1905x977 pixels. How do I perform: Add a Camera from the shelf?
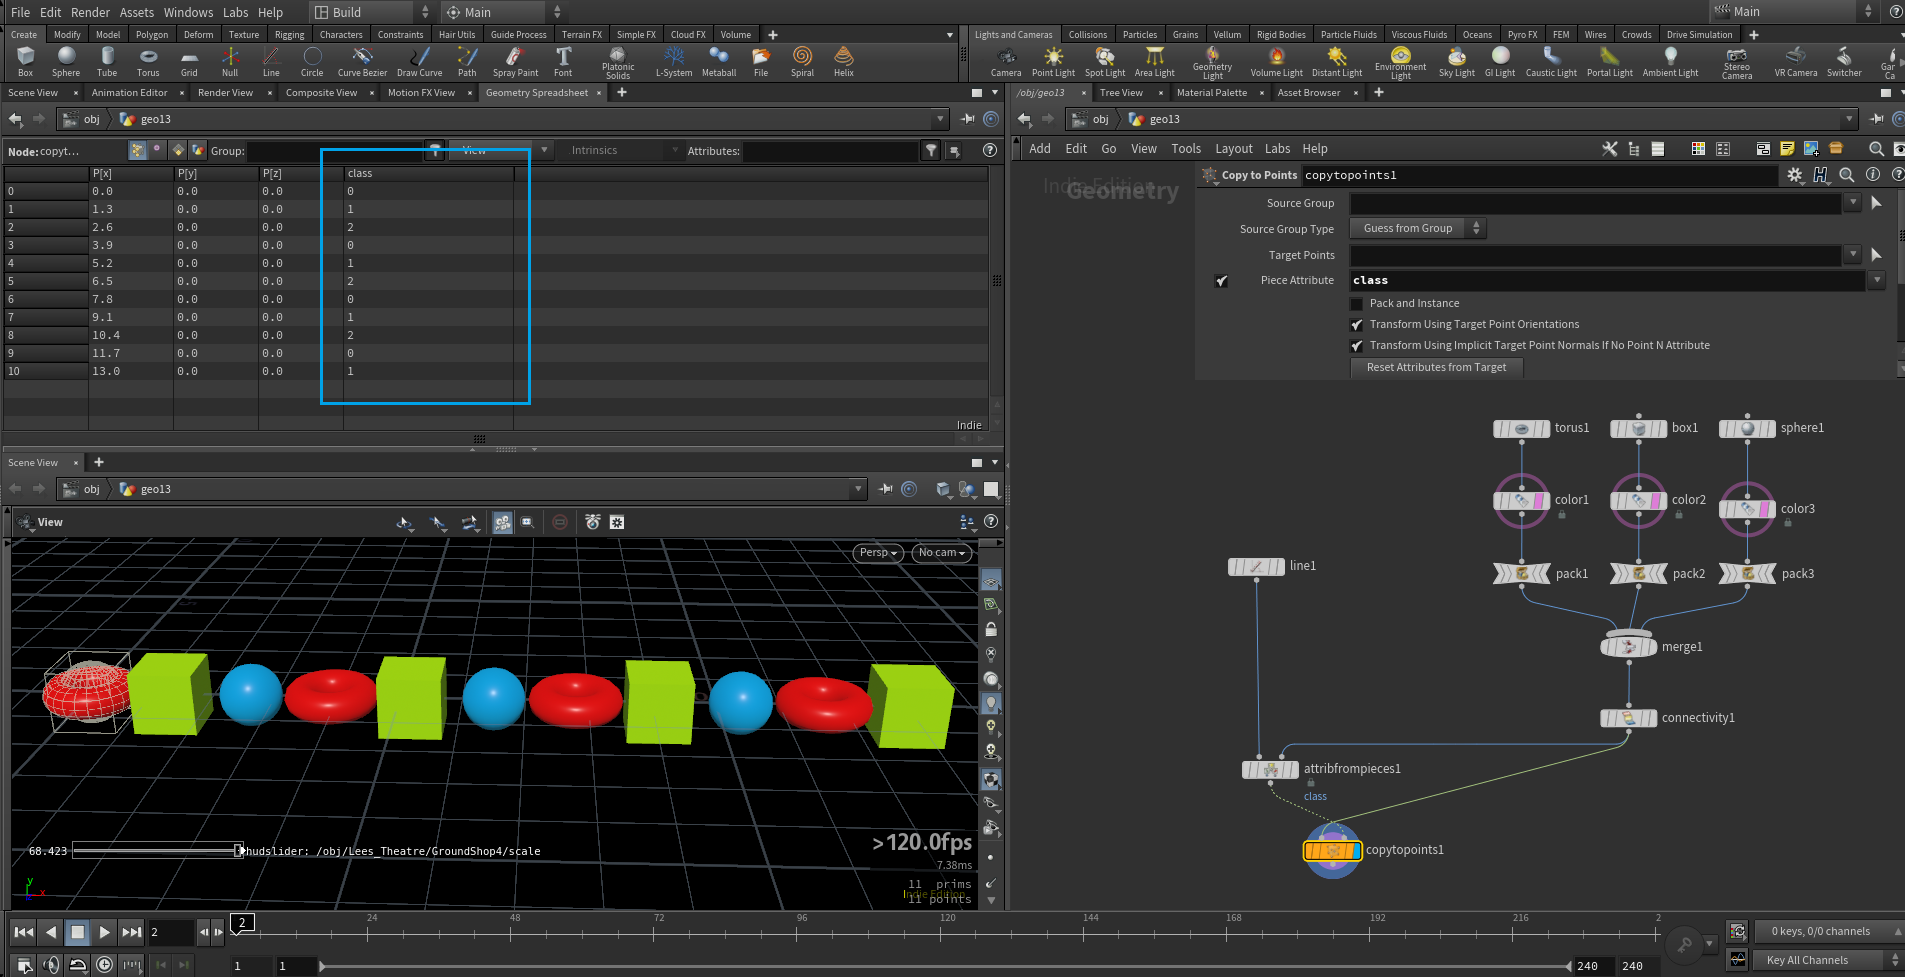click(1005, 61)
